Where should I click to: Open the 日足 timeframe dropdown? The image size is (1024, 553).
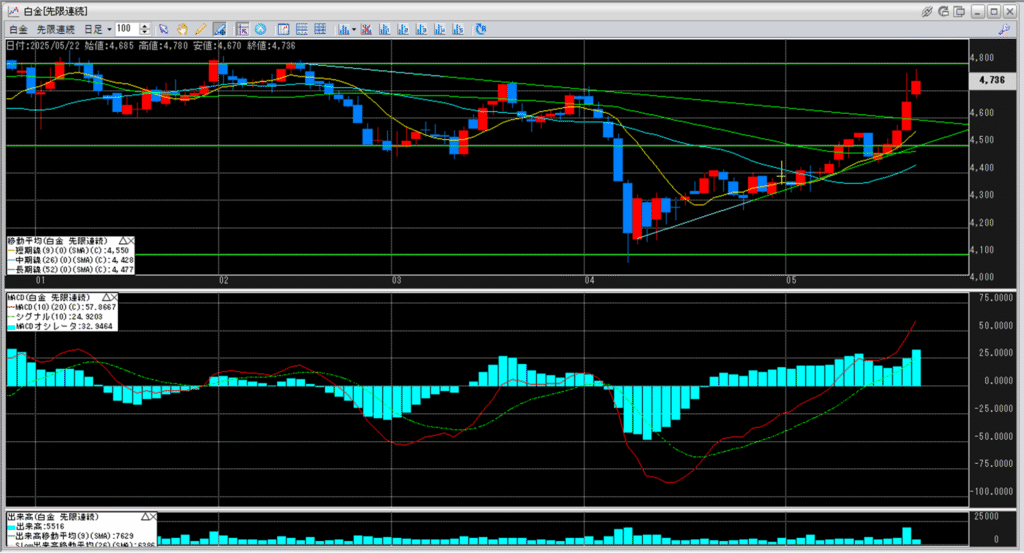(109, 29)
